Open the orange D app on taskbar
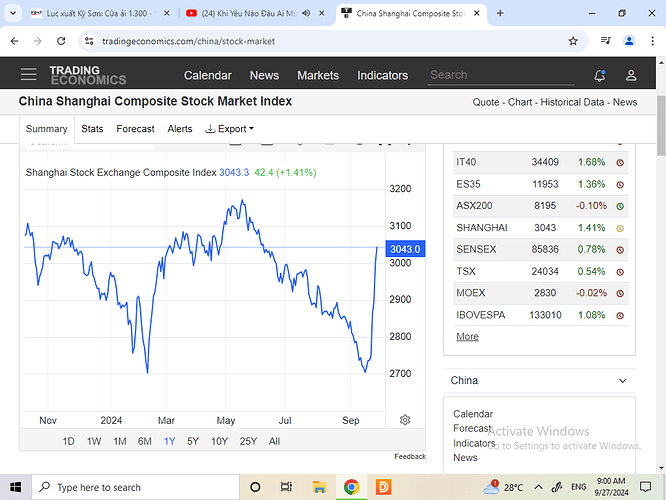666x500 pixels. [383, 487]
